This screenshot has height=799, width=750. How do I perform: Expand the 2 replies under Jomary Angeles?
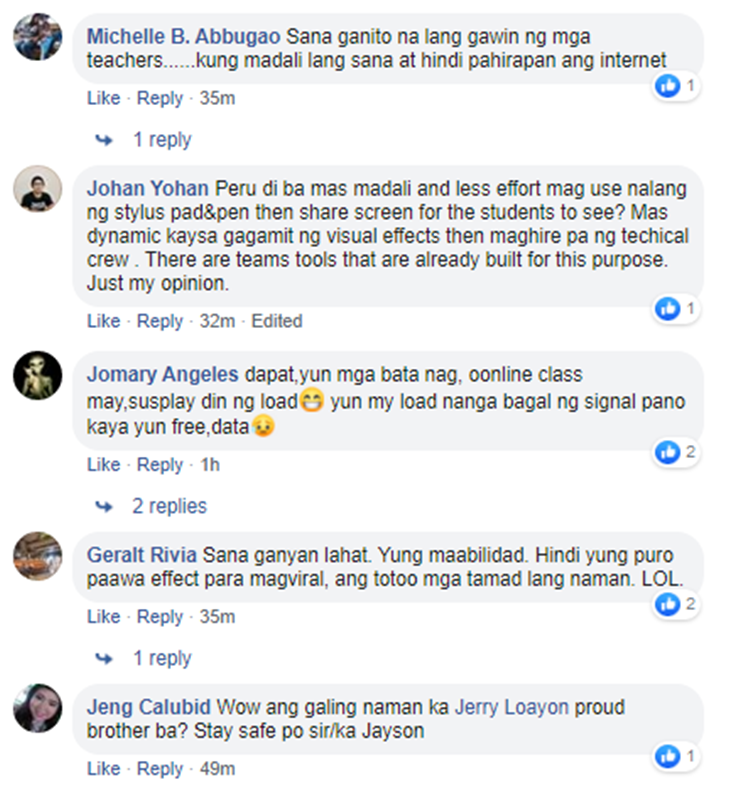coord(170,506)
